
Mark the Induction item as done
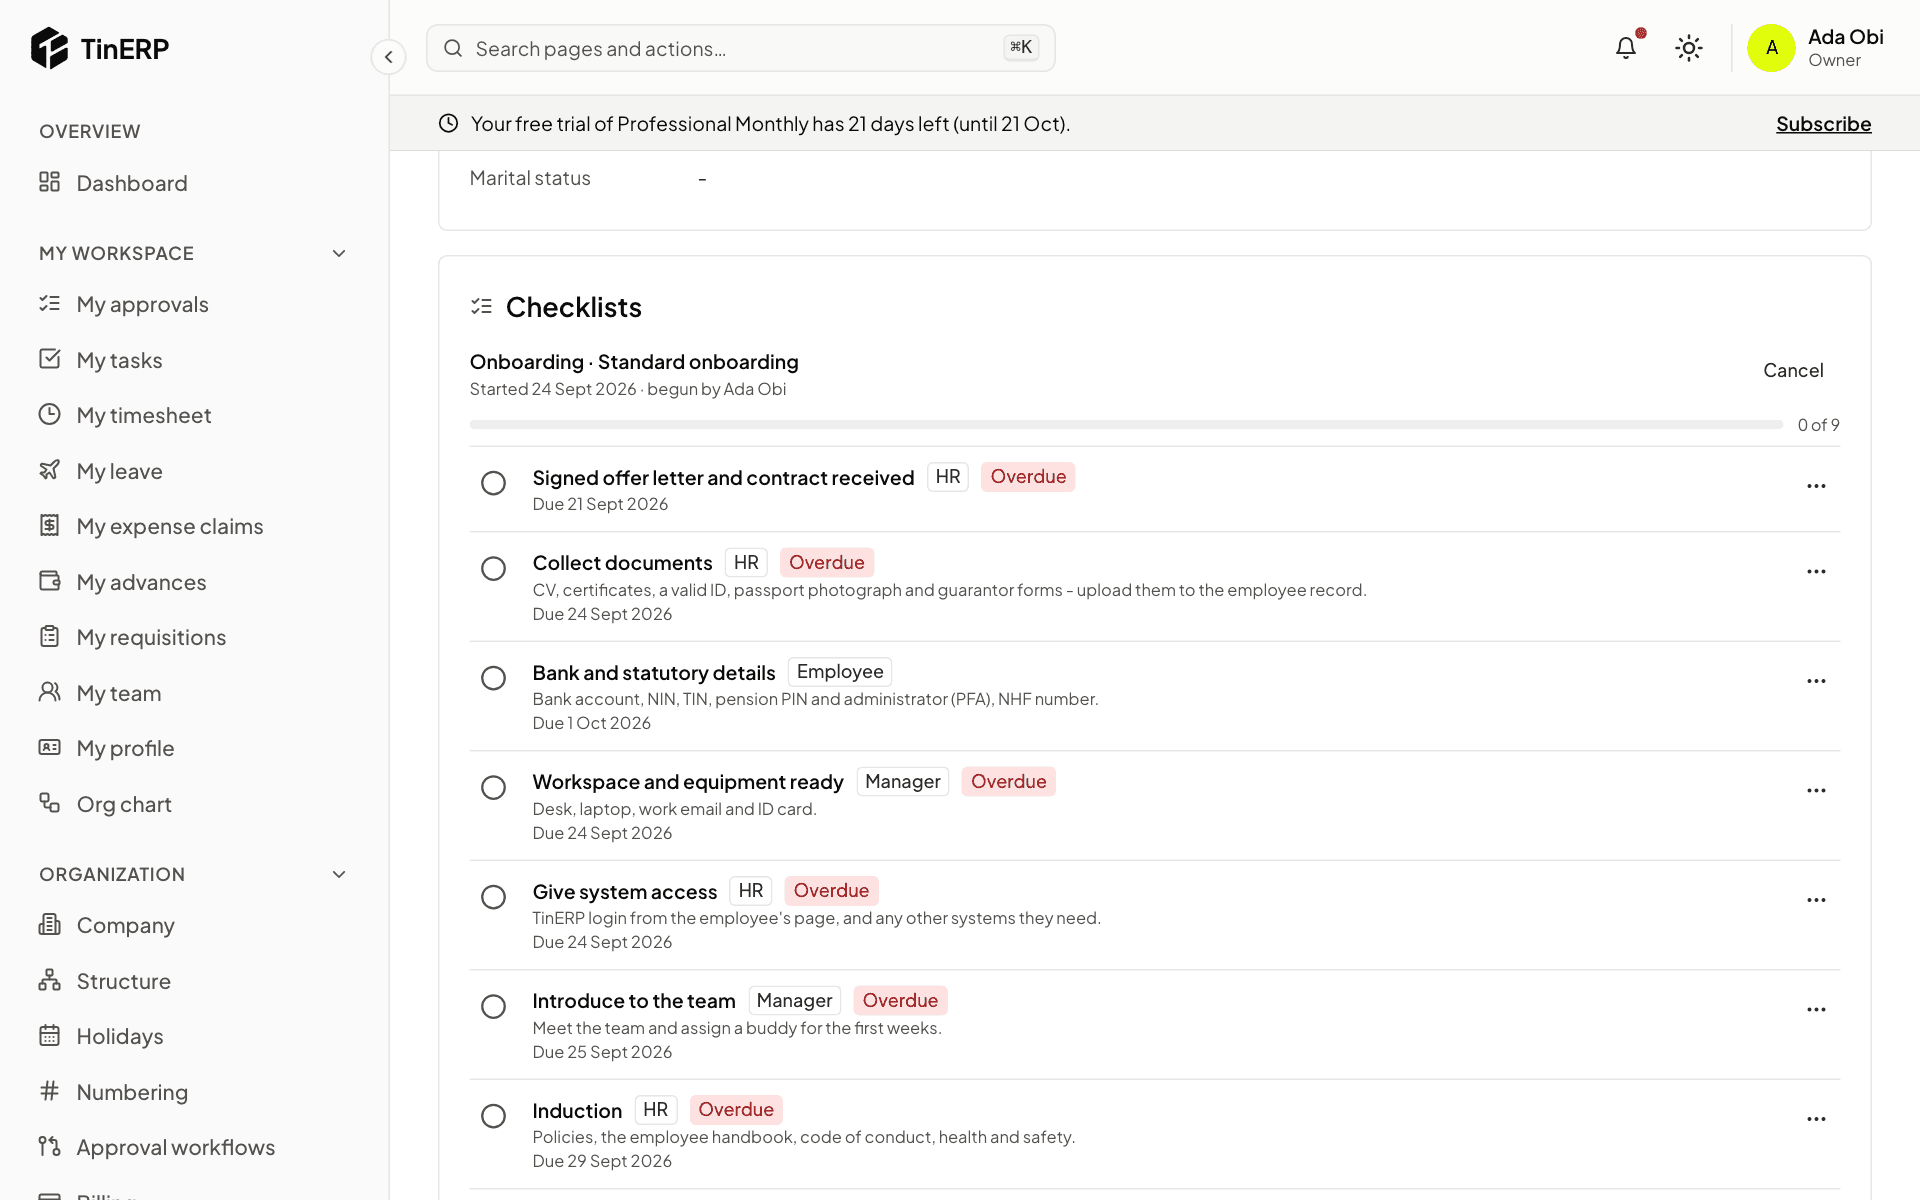coord(493,1116)
